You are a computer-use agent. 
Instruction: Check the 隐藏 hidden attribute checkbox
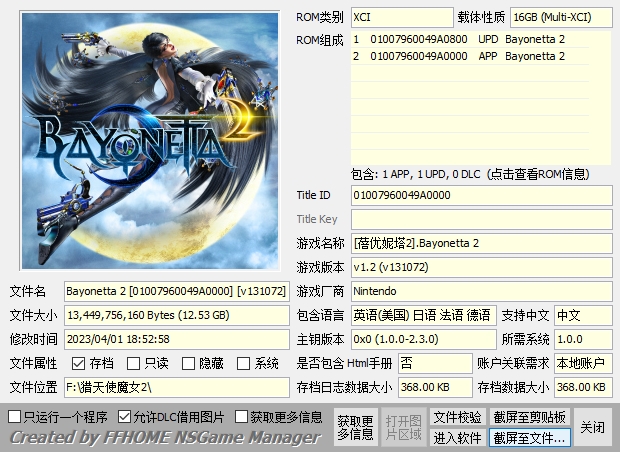pos(189,364)
